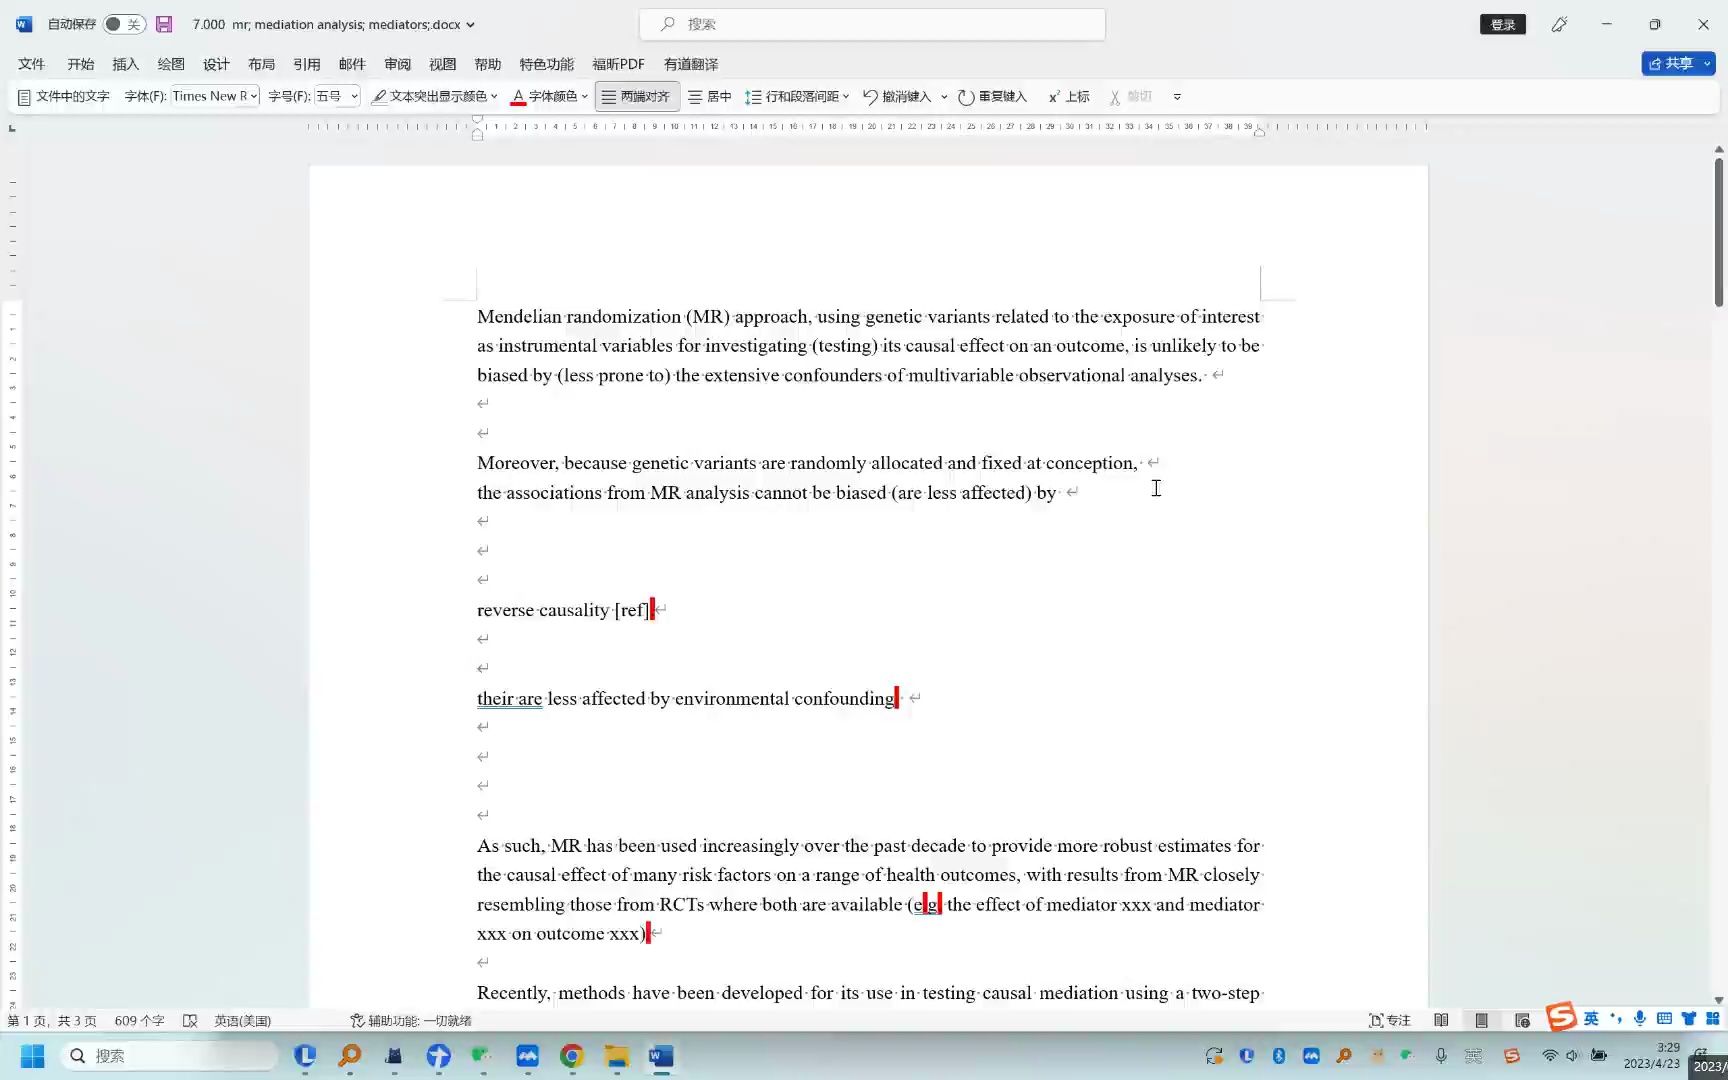Expand the 共享 button dropdown arrow
The width and height of the screenshot is (1728, 1080).
click(1707, 64)
